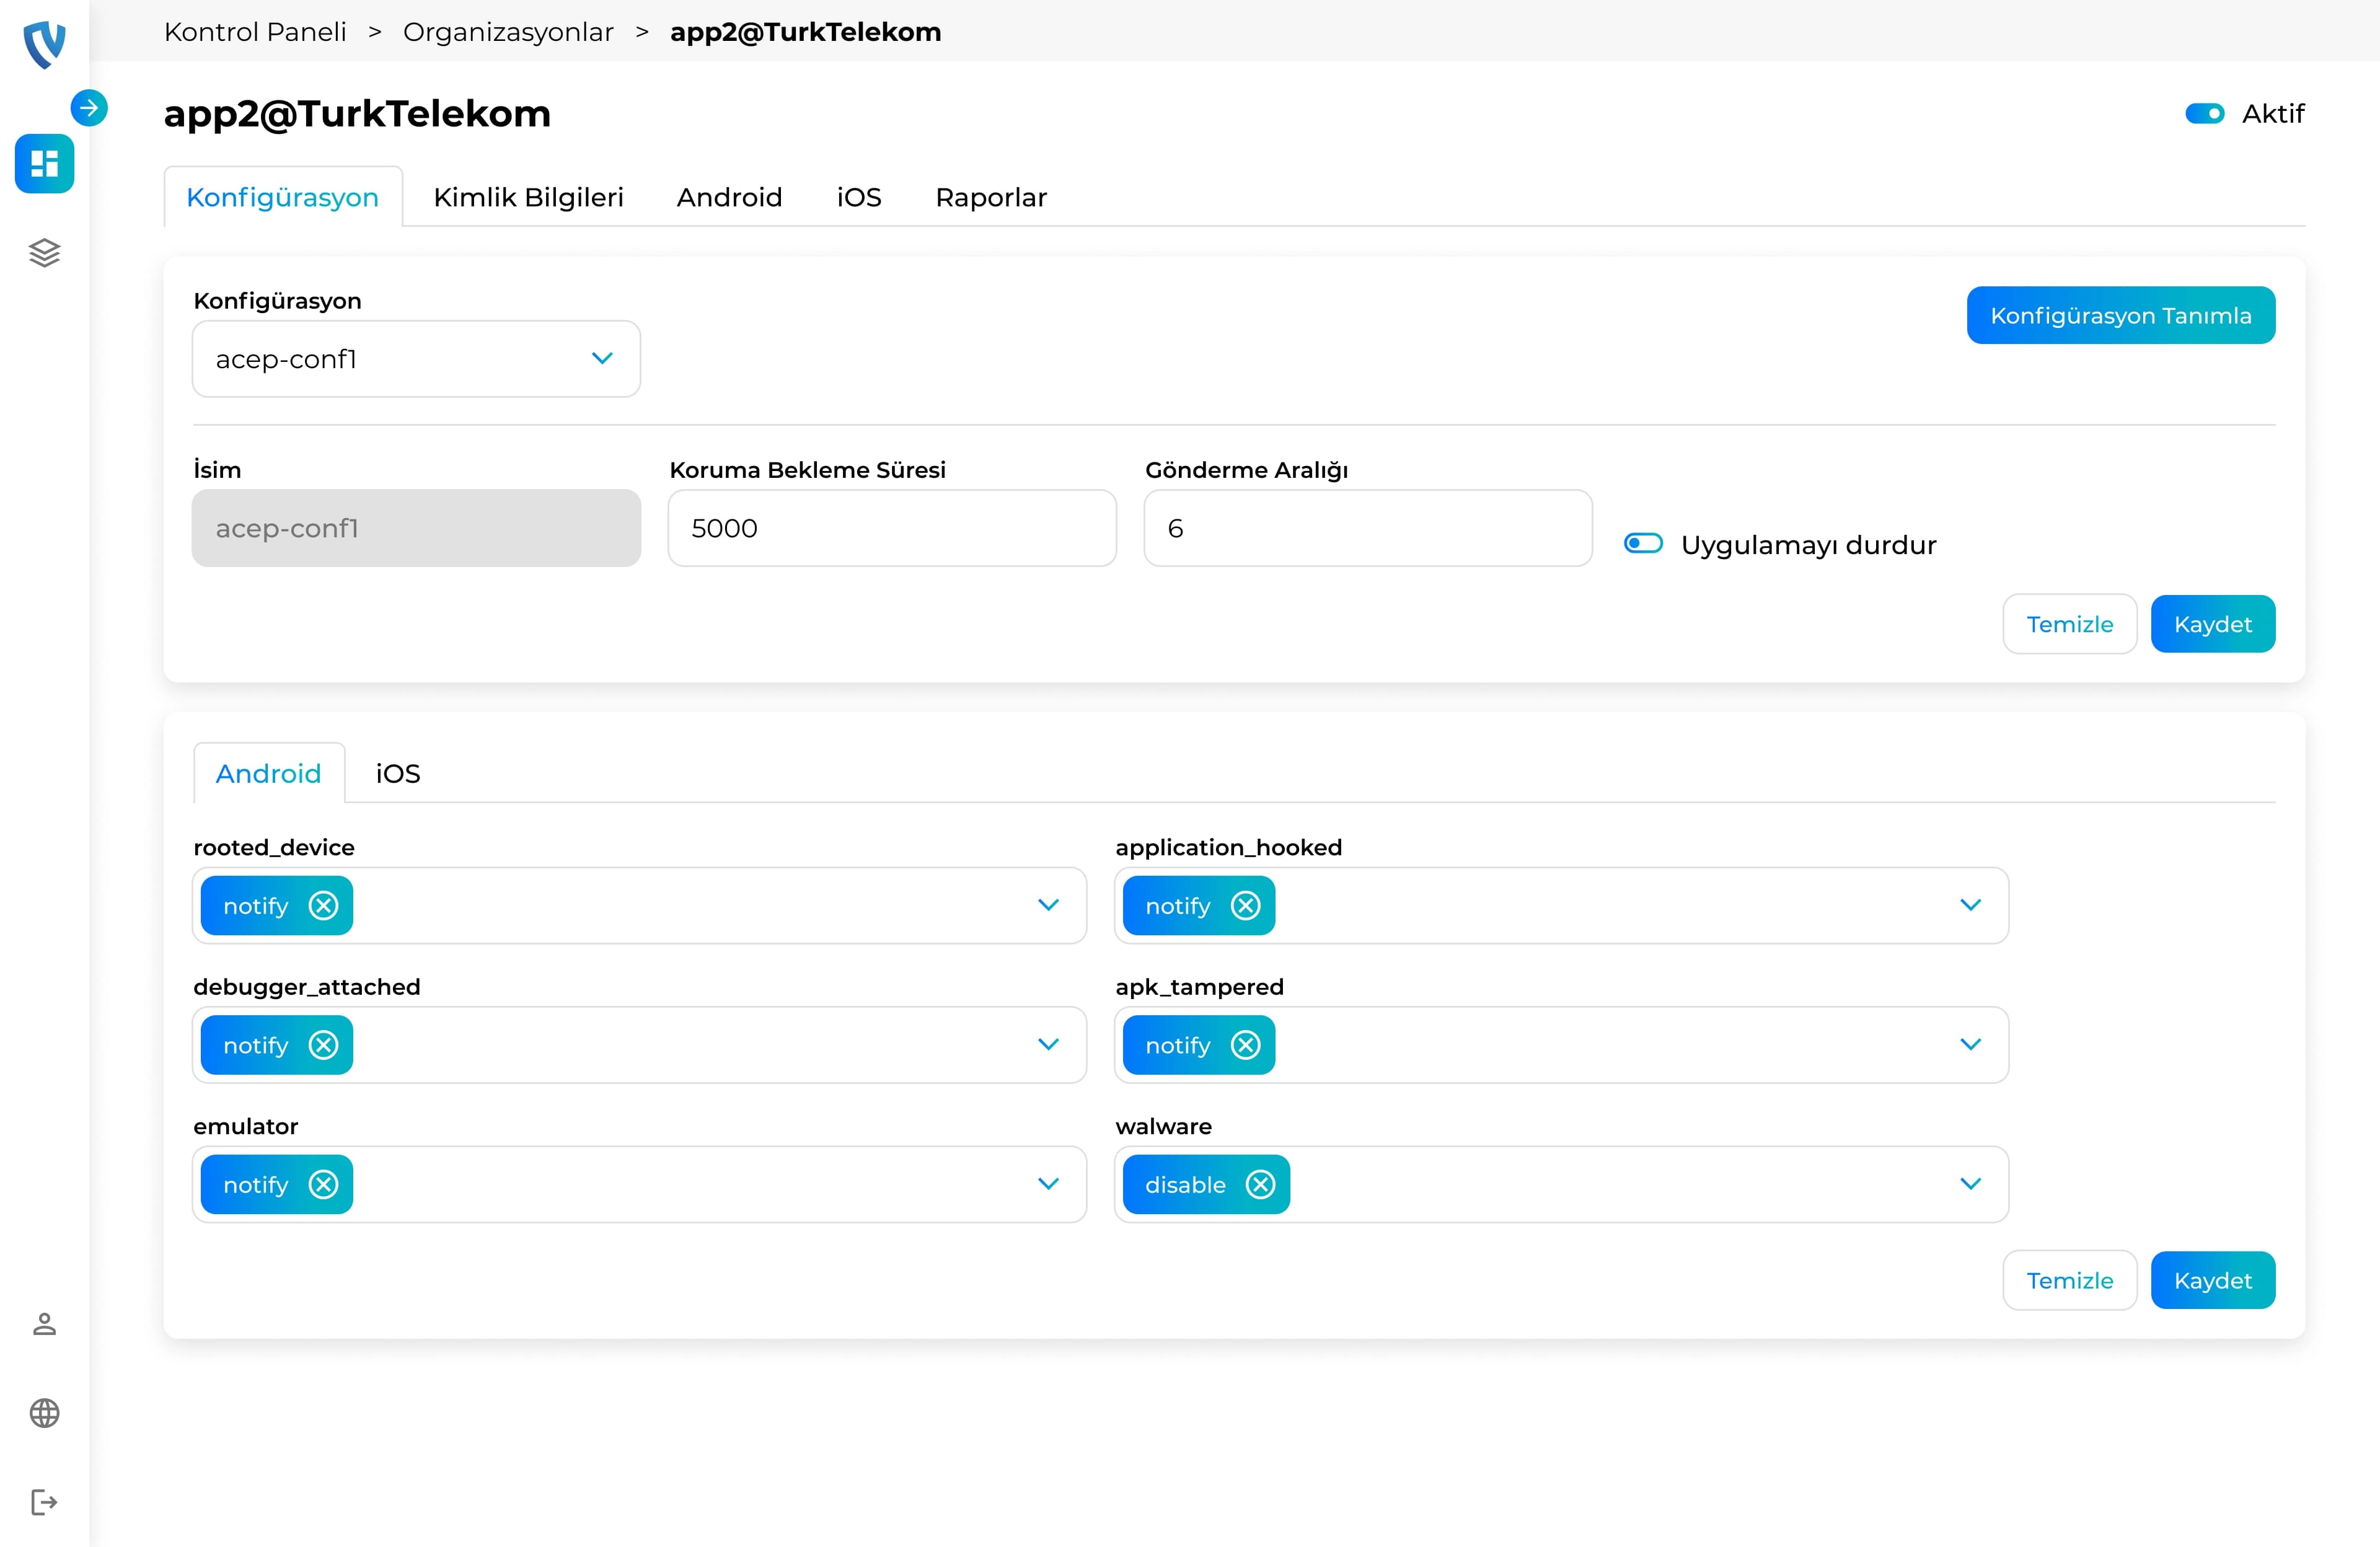Screen dimensions: 2380x1547
Task: Open the top Android tab
Action: click(729, 197)
